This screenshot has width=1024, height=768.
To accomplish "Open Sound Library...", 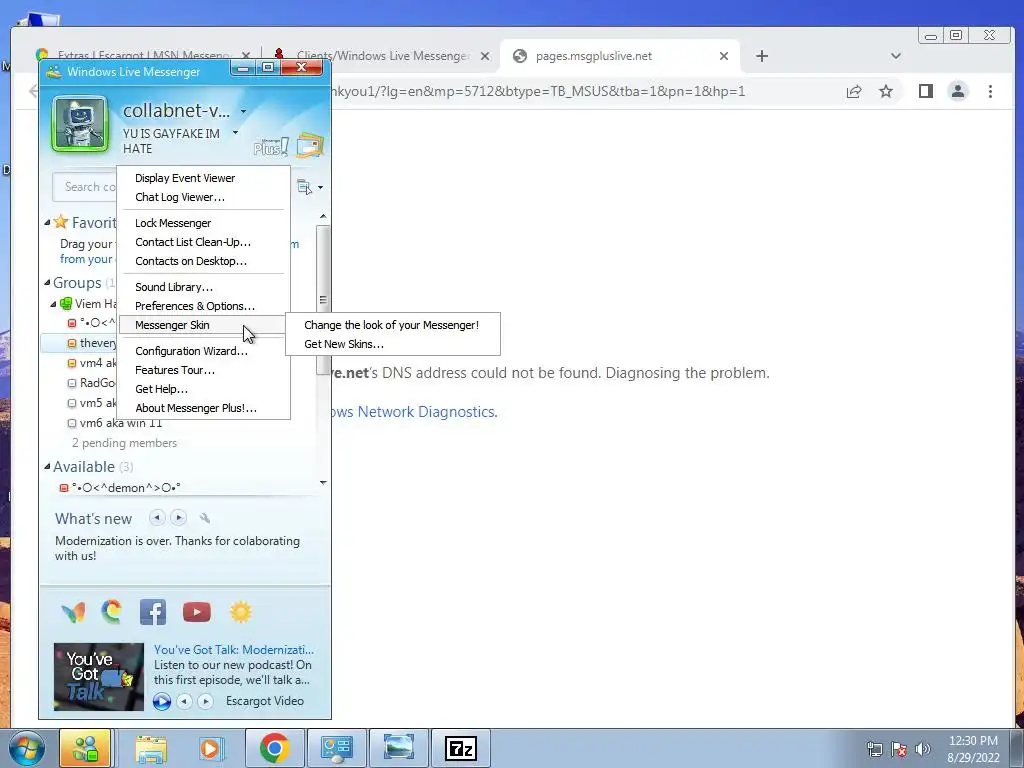I will pyautogui.click(x=203, y=287).
